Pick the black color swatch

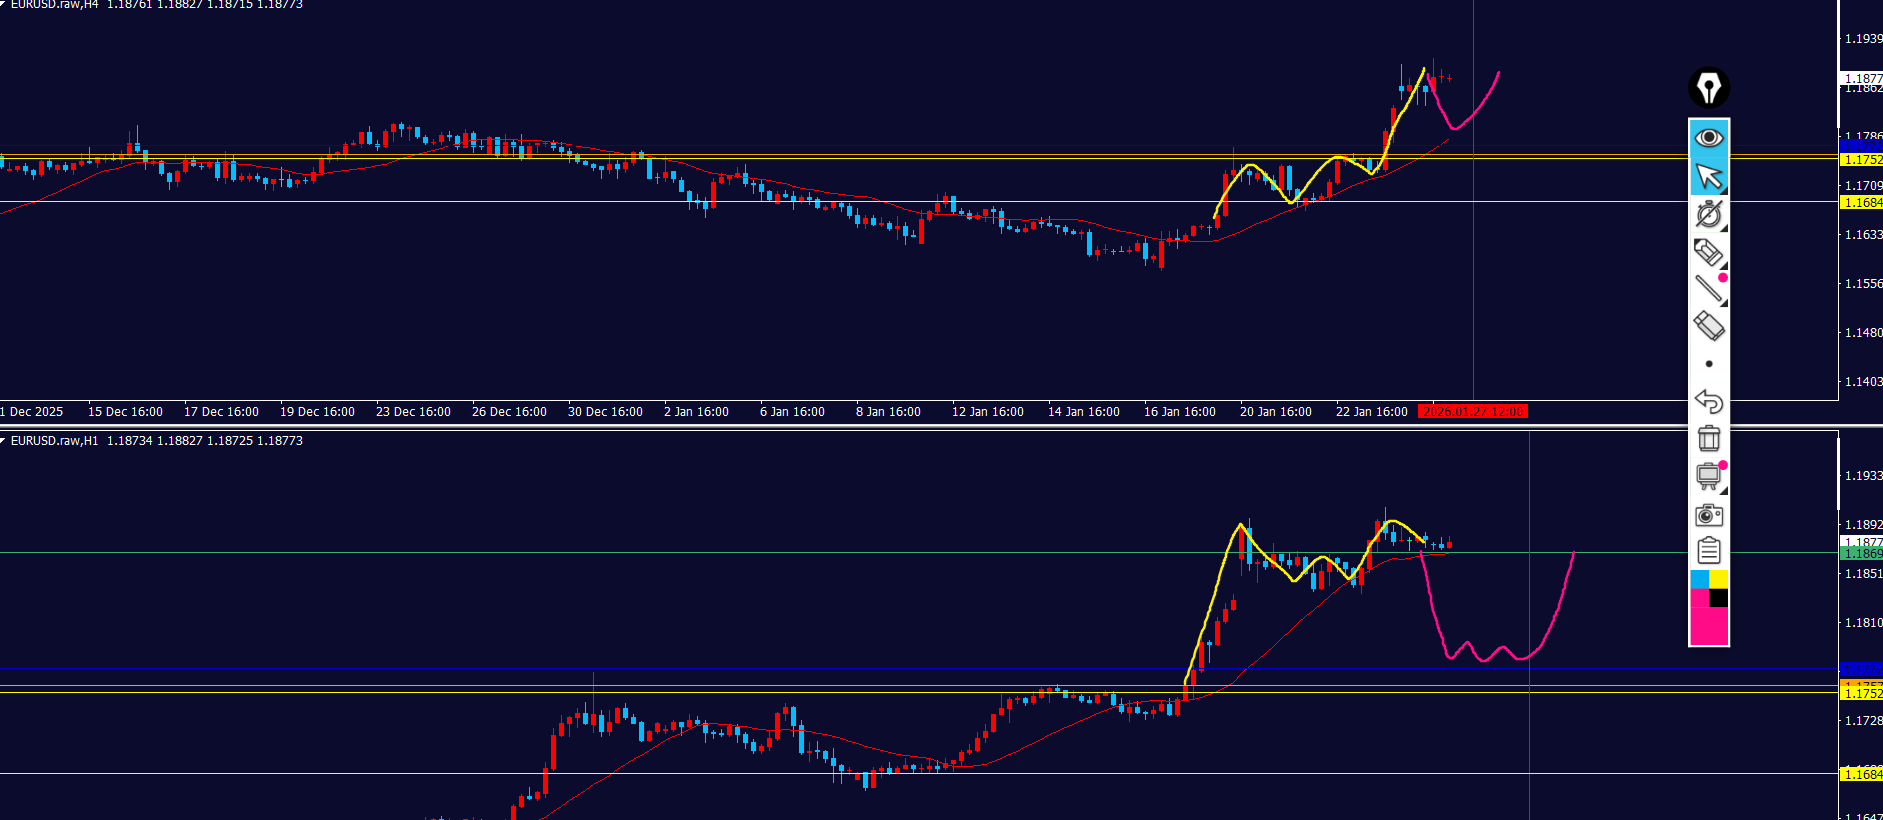click(1718, 598)
